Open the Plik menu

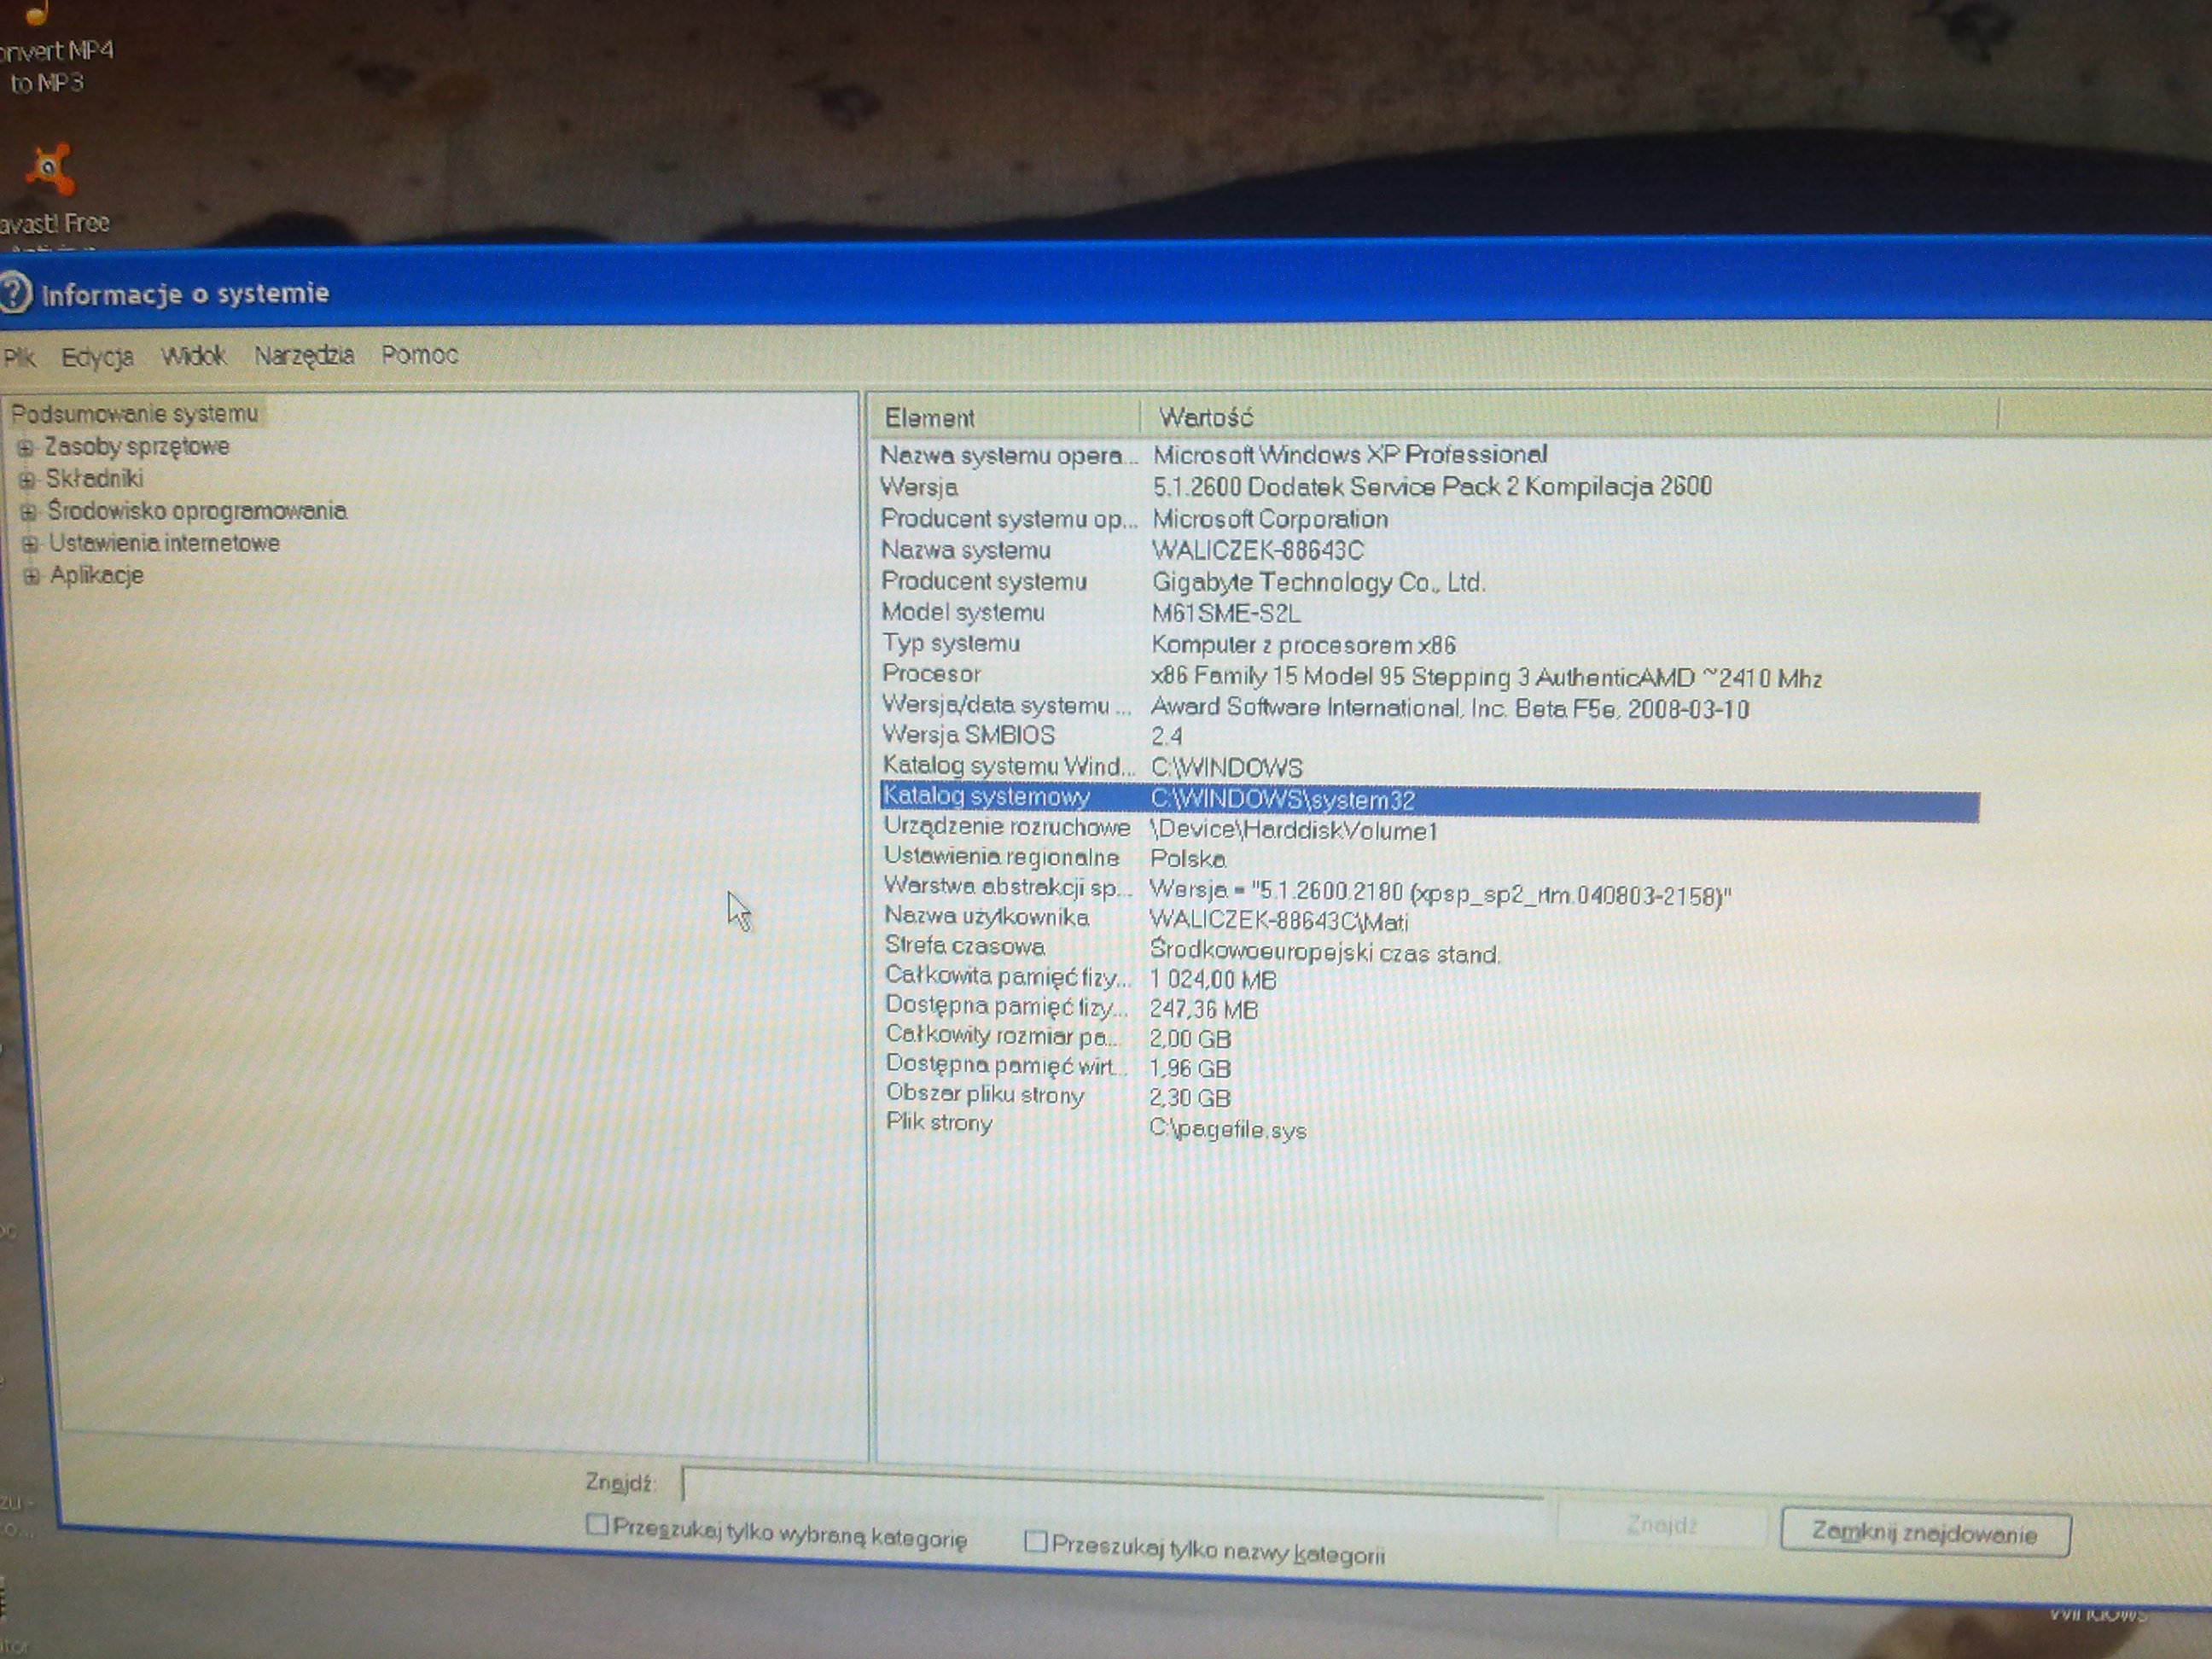click(x=18, y=357)
